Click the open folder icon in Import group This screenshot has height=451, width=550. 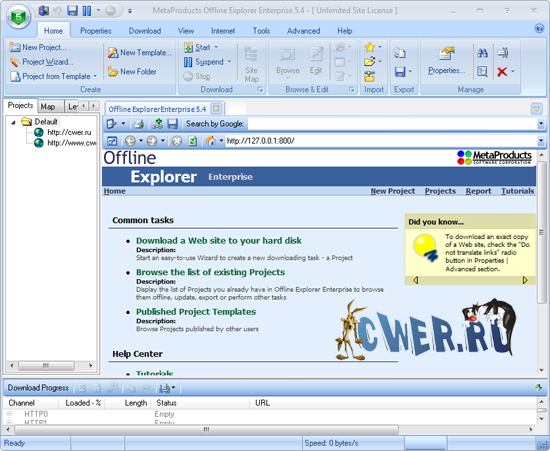point(369,62)
